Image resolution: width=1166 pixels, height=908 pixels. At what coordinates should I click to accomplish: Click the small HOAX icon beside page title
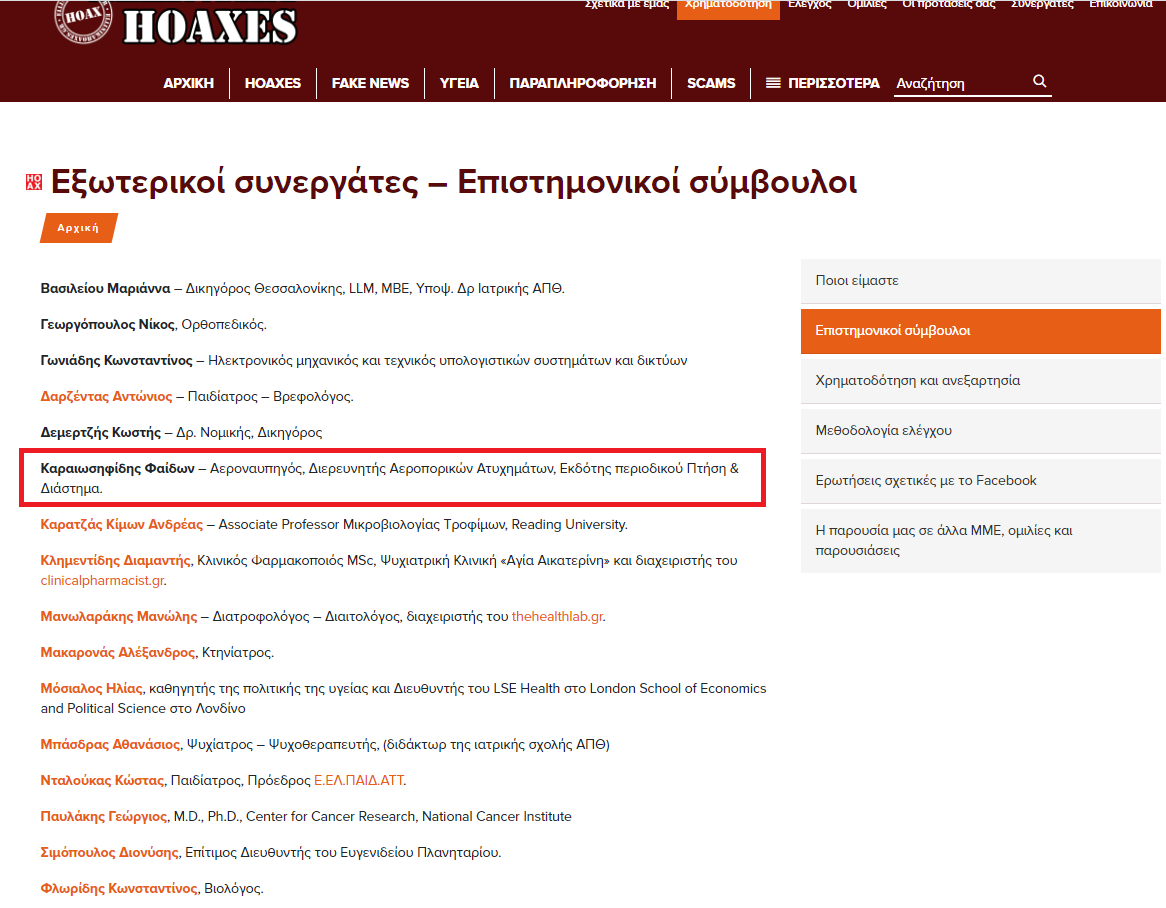[x=33, y=182]
